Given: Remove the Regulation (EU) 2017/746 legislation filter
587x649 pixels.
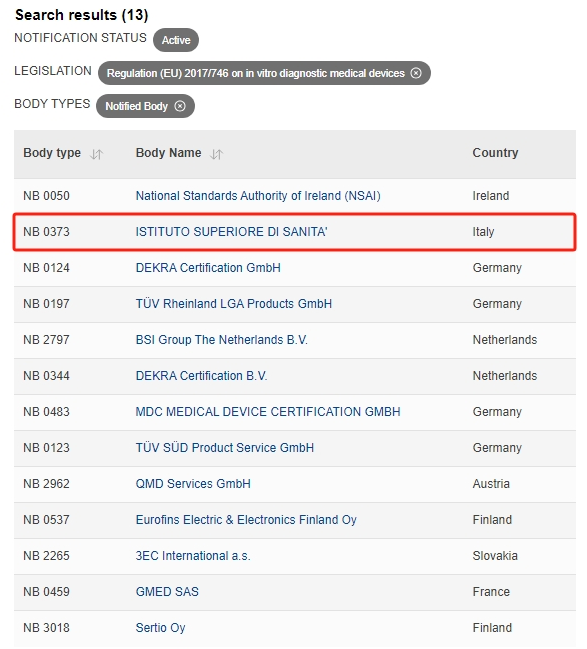Looking at the screenshot, I should (x=416, y=73).
